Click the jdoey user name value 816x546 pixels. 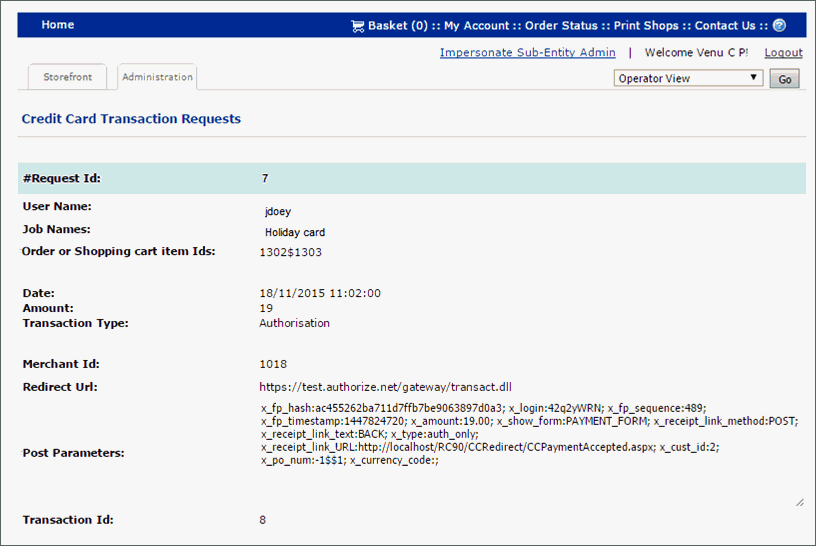[278, 212]
